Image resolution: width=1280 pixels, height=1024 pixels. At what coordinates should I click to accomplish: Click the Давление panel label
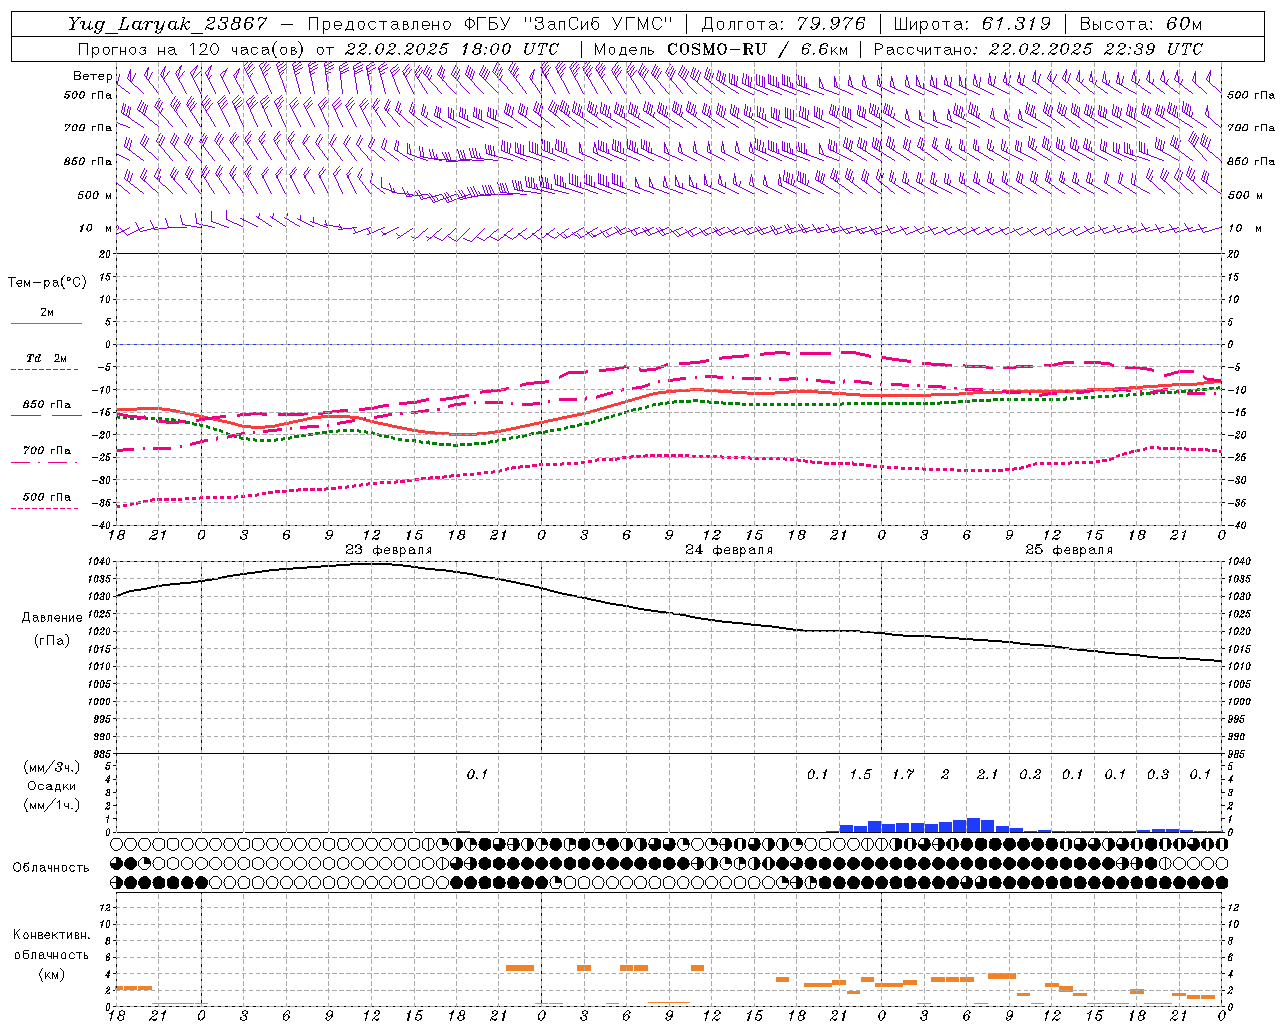[x=52, y=618]
